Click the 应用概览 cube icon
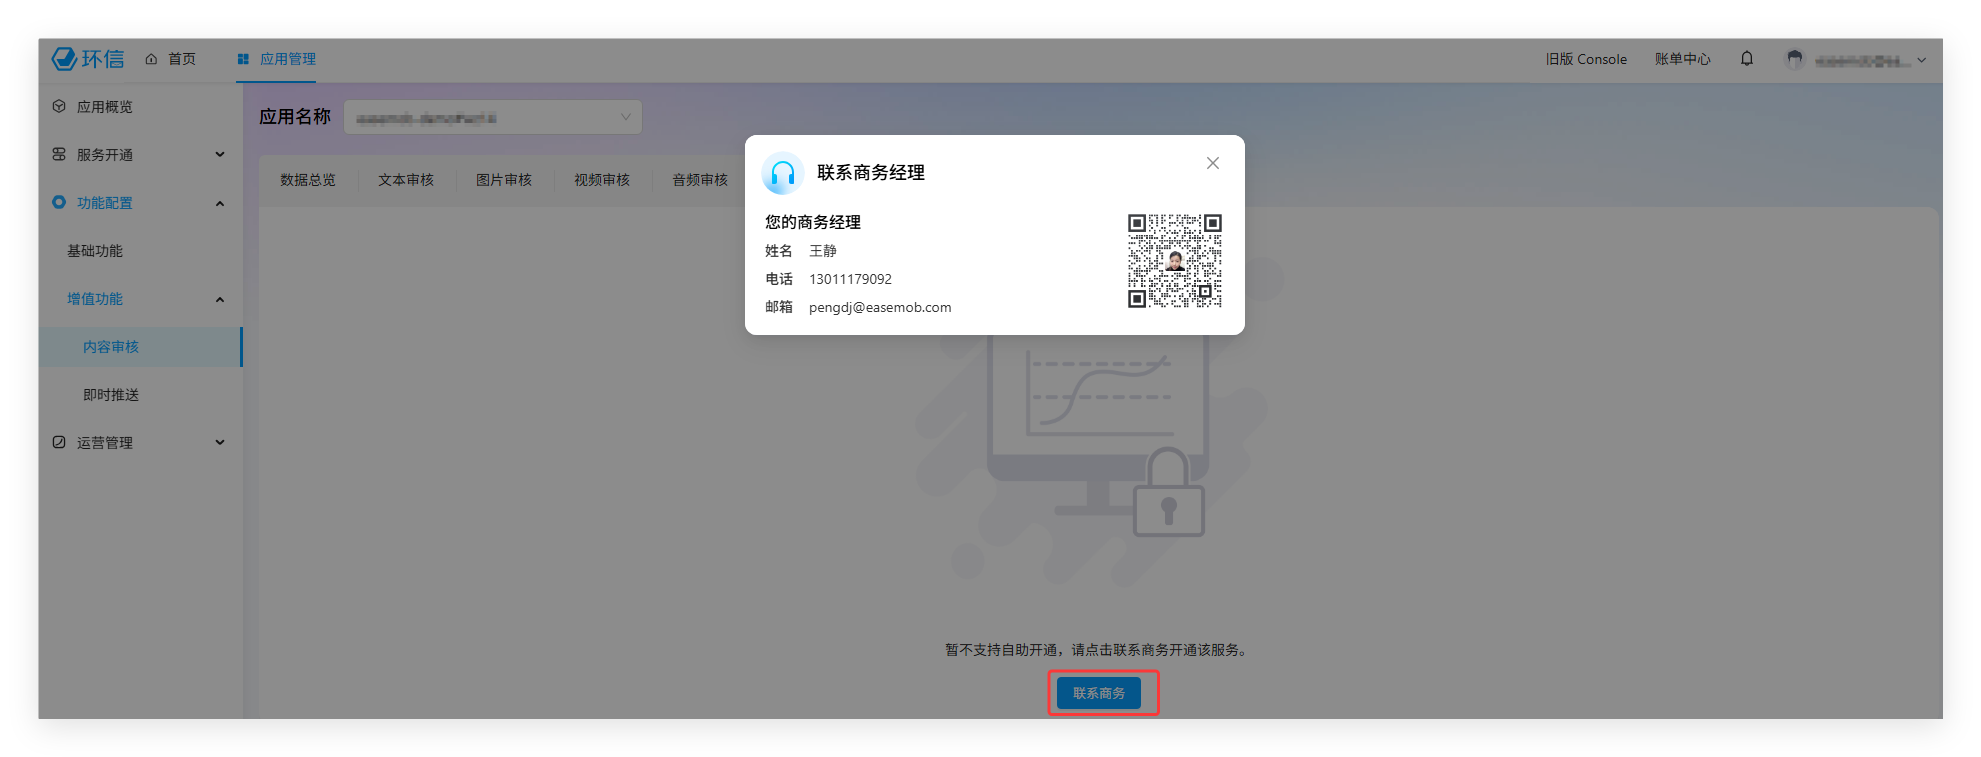This screenshot has height=757, width=1981. (59, 107)
